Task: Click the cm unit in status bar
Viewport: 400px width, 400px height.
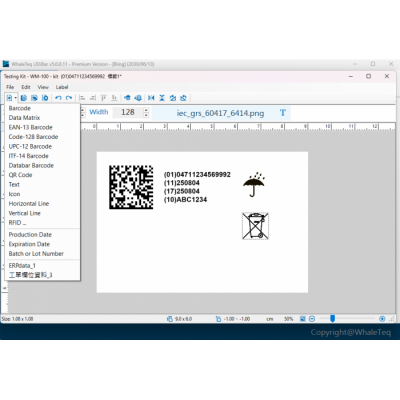Action: pos(270,319)
